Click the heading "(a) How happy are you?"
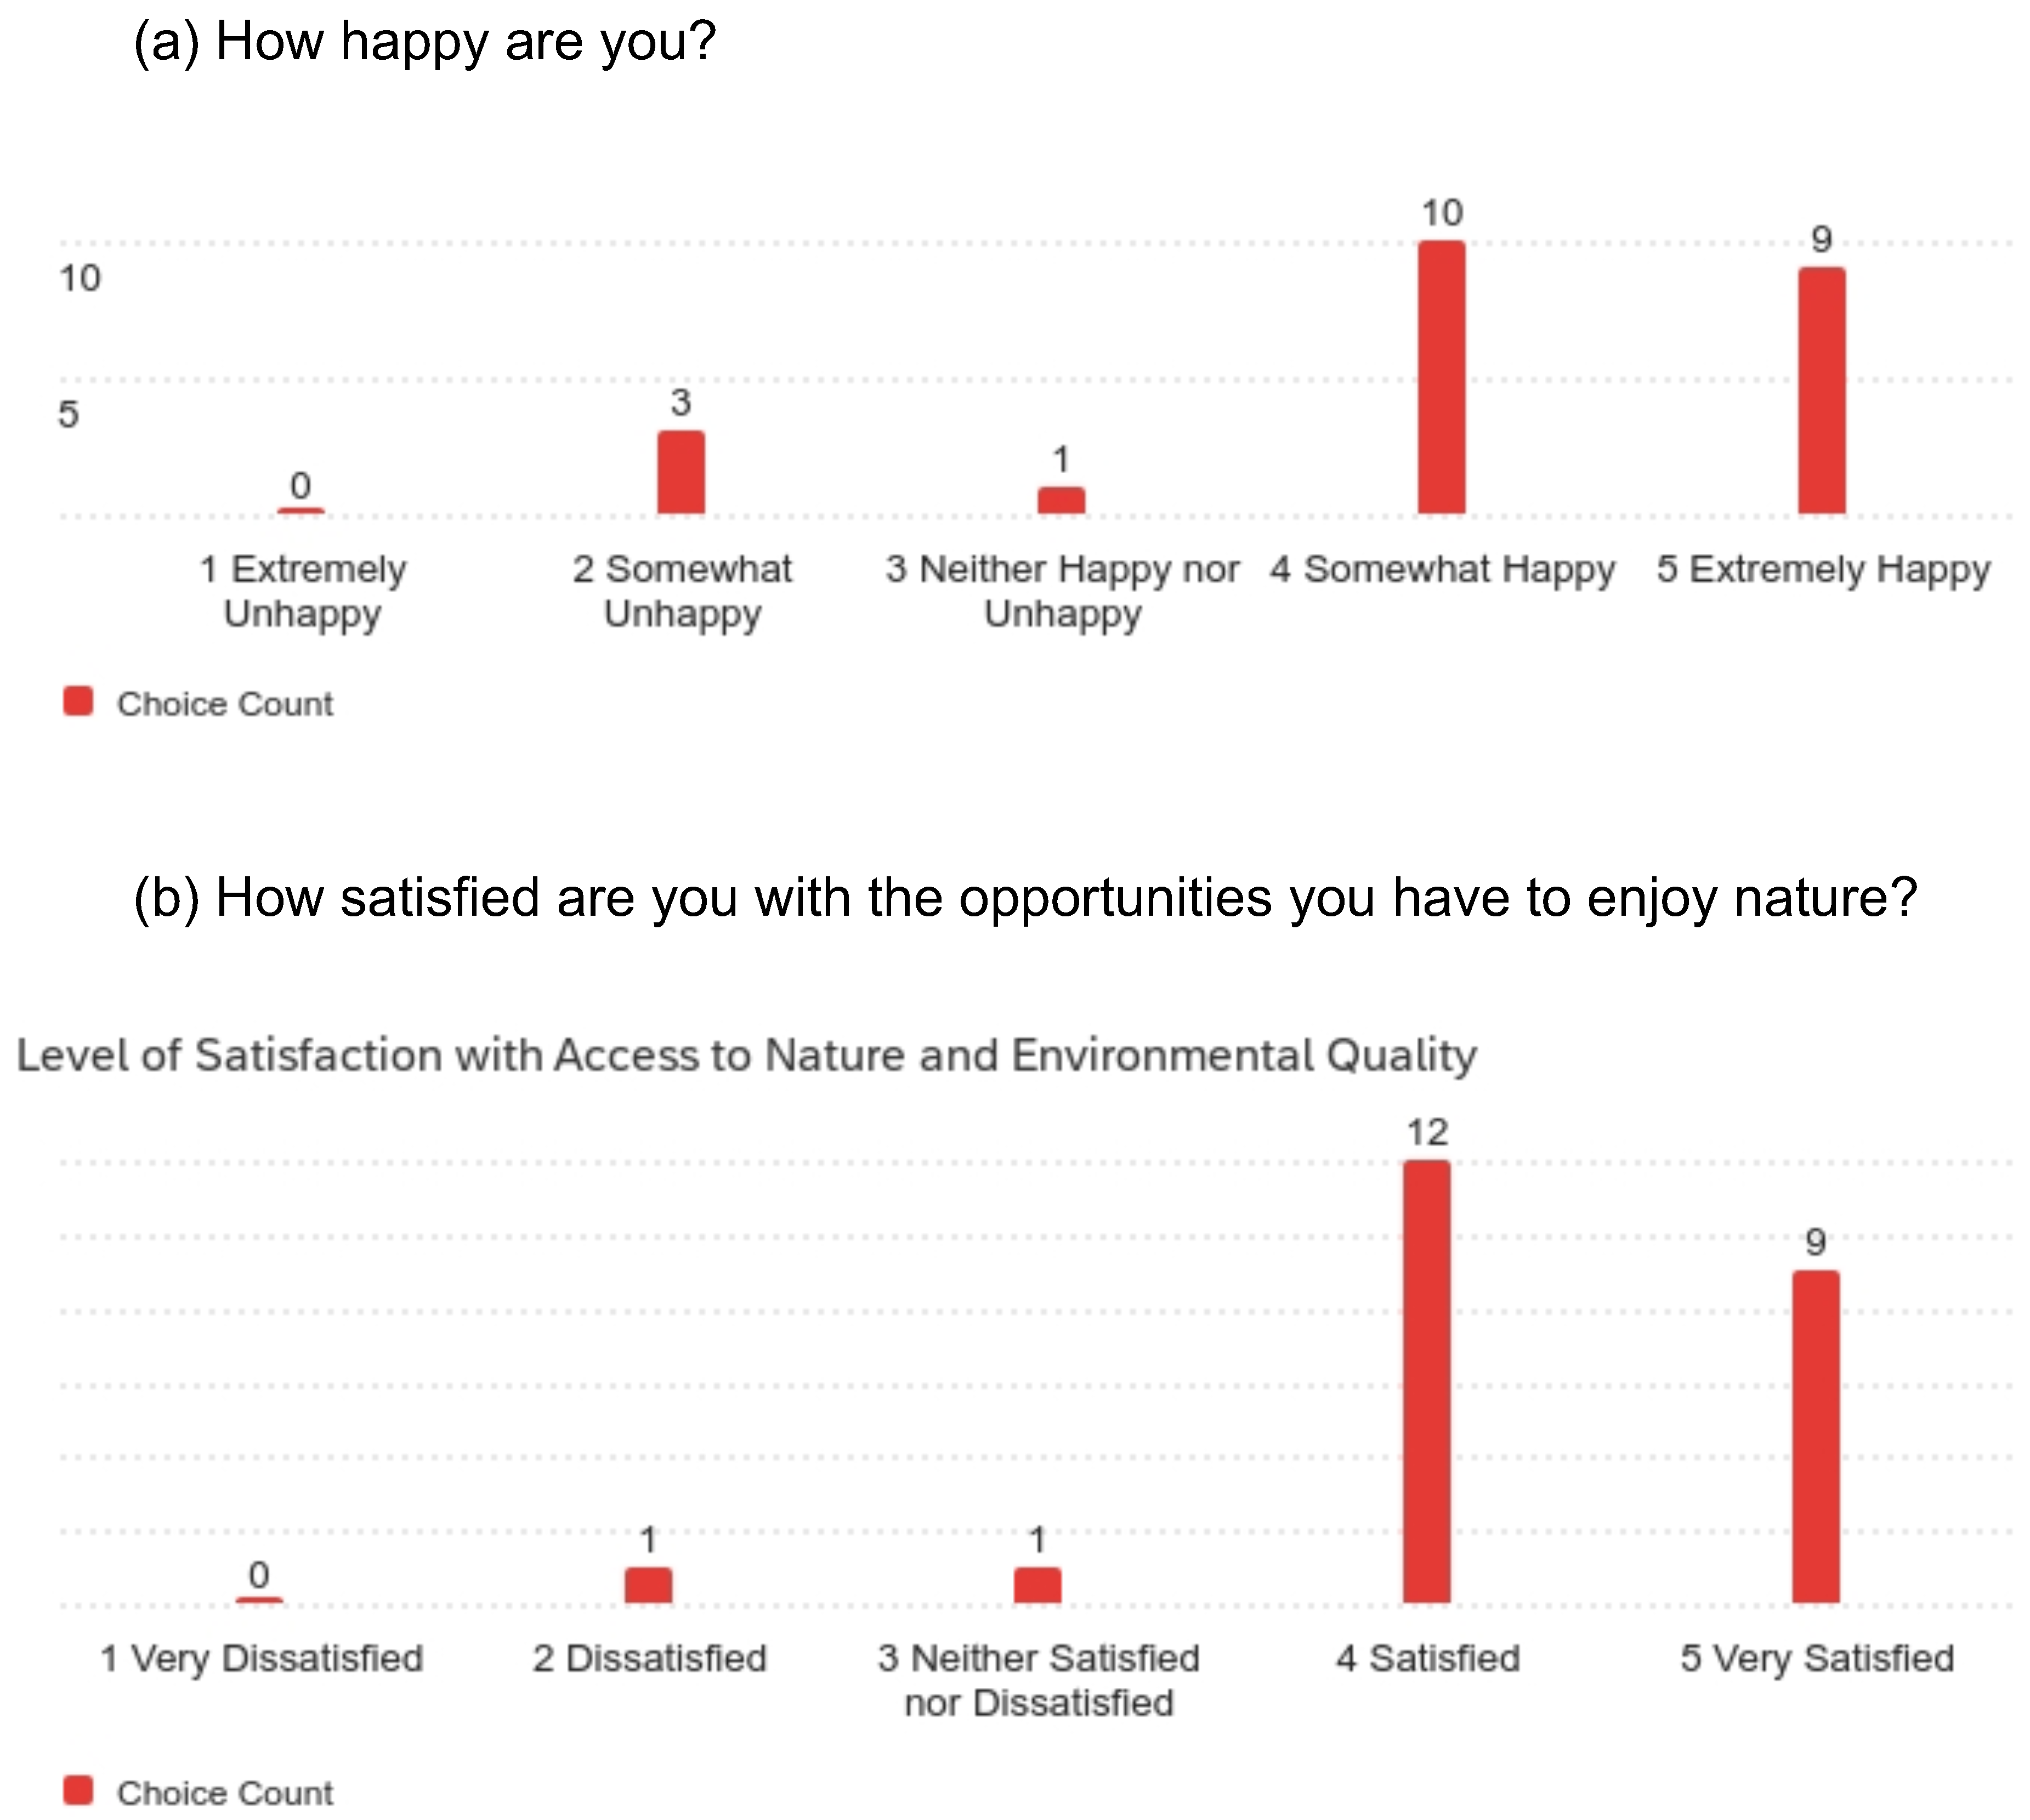This screenshot has height=1820, width=2030. coord(425,42)
